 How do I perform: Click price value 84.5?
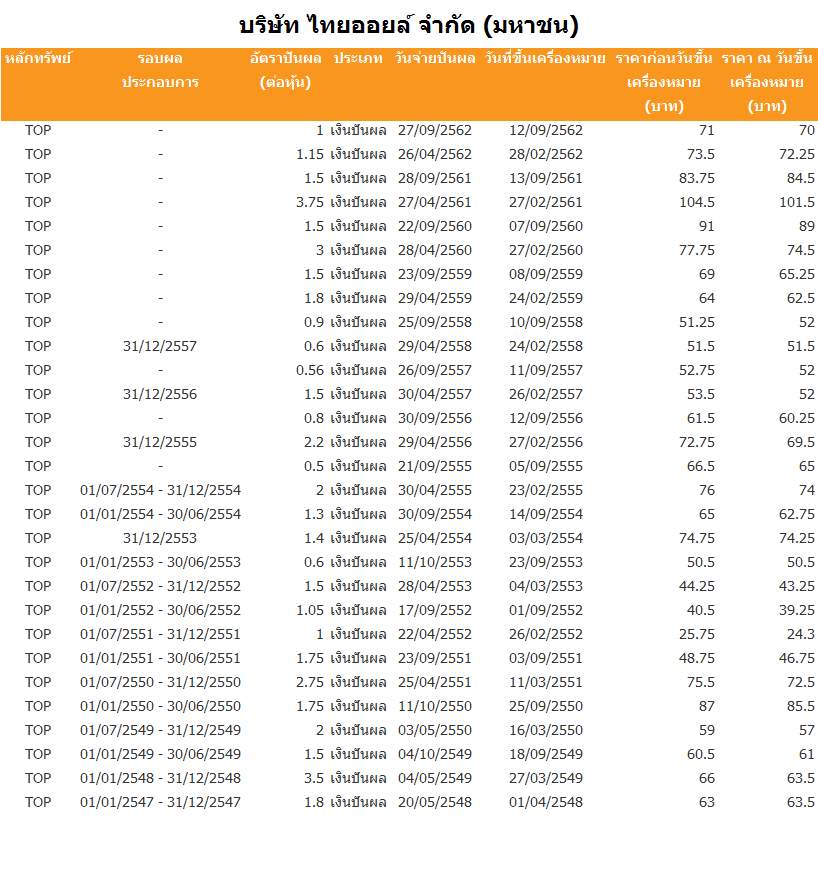800,178
